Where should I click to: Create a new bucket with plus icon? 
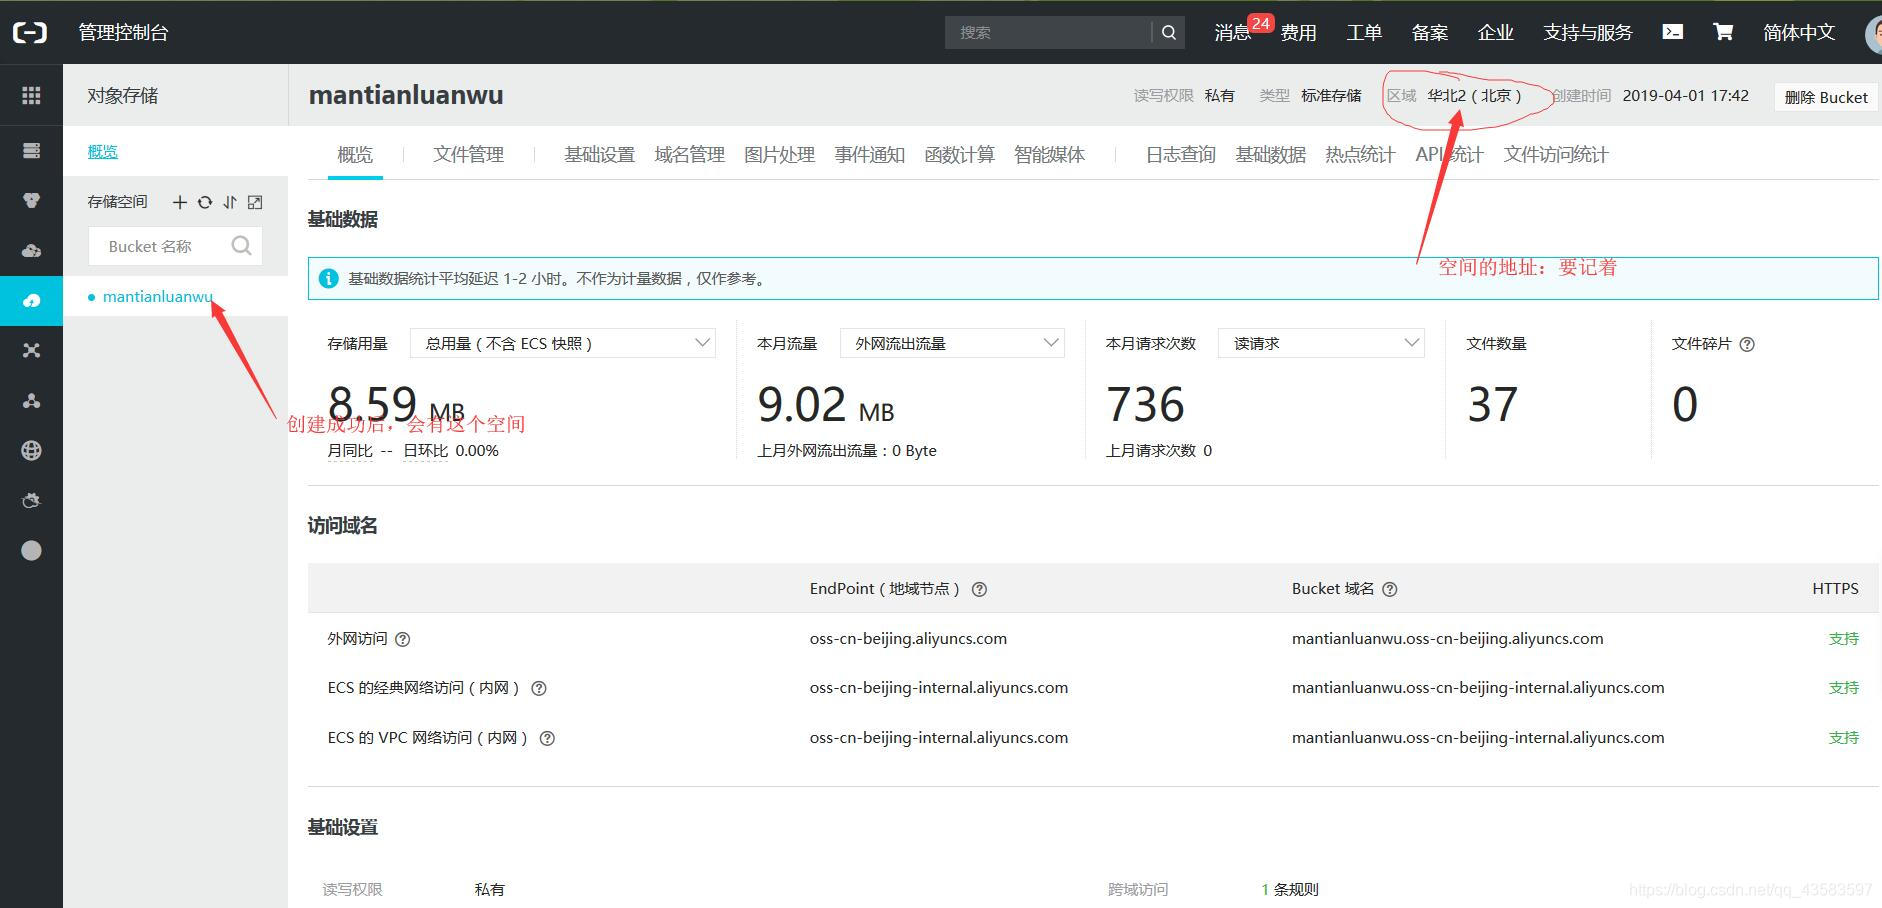point(180,202)
